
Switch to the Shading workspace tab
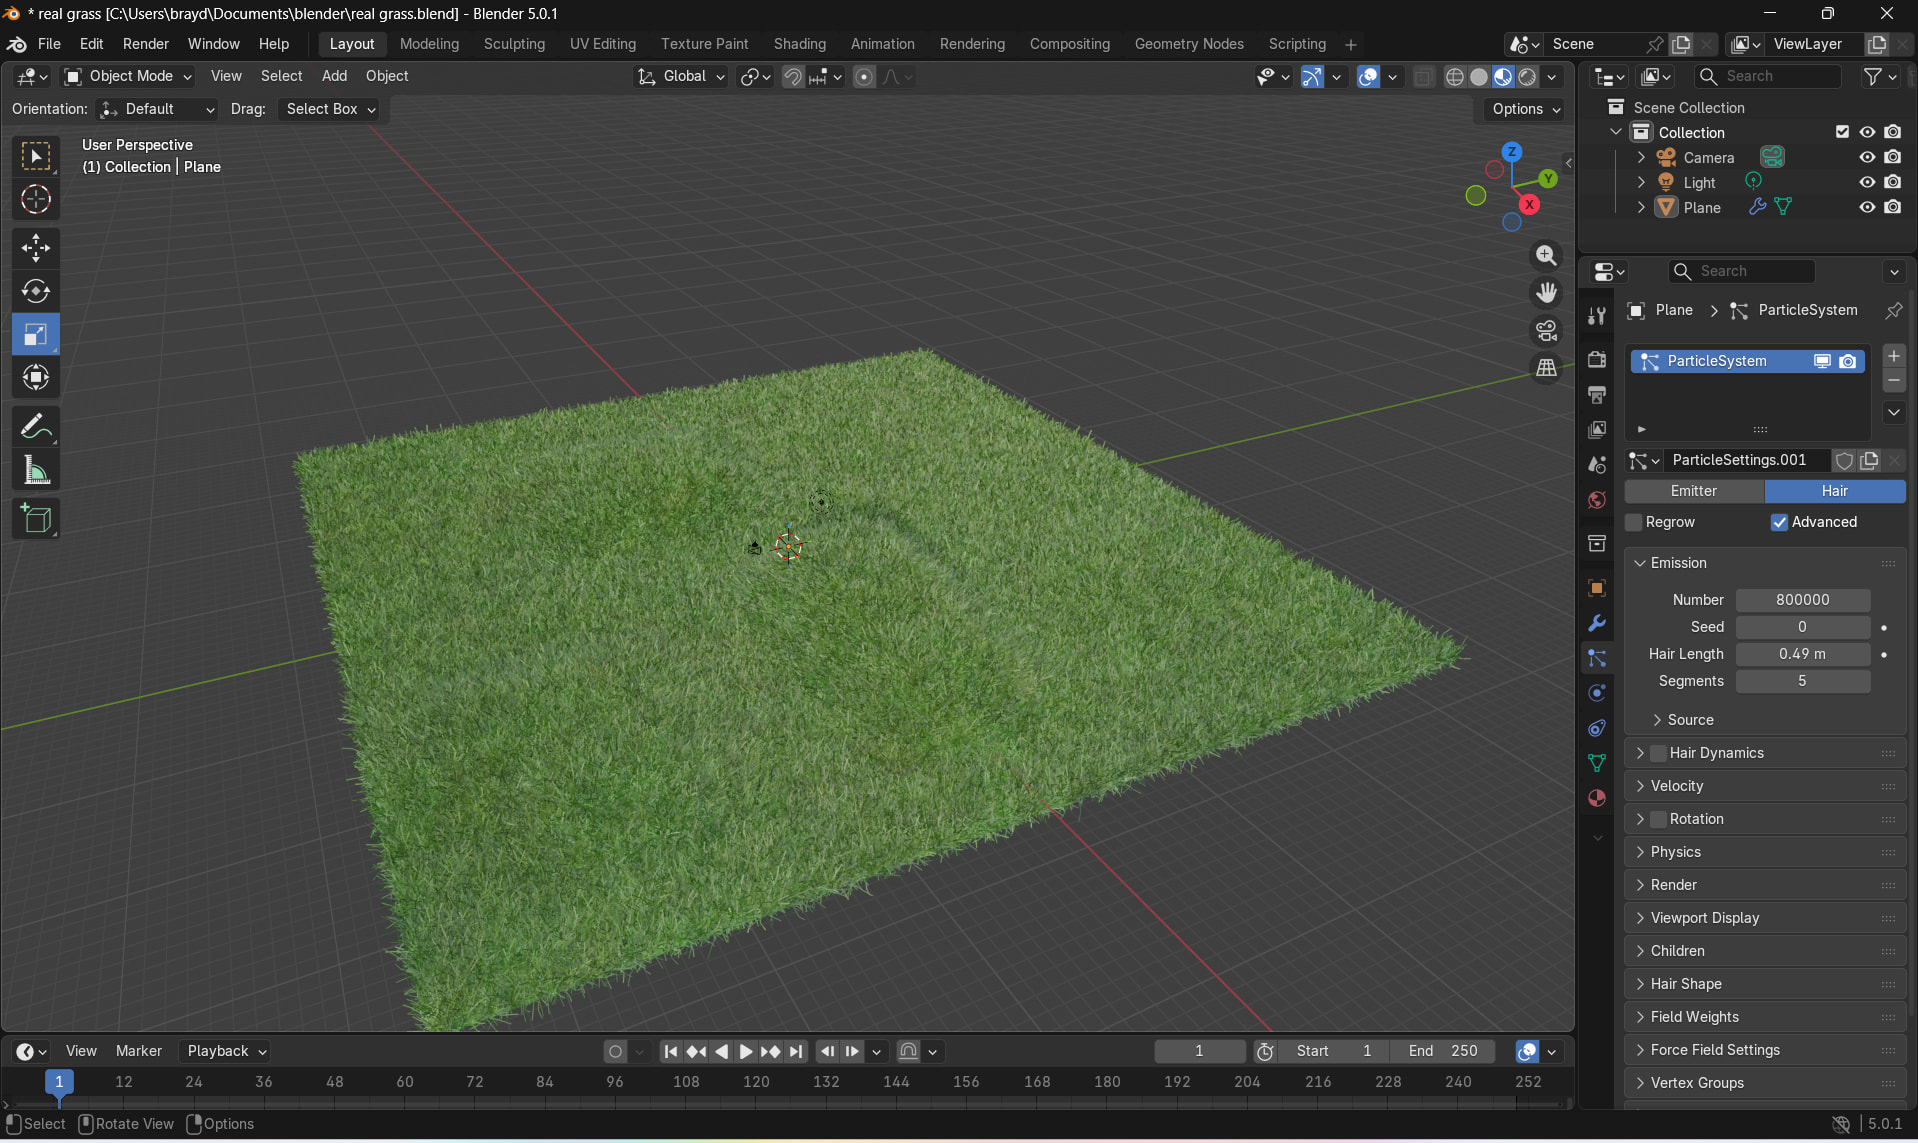[798, 44]
